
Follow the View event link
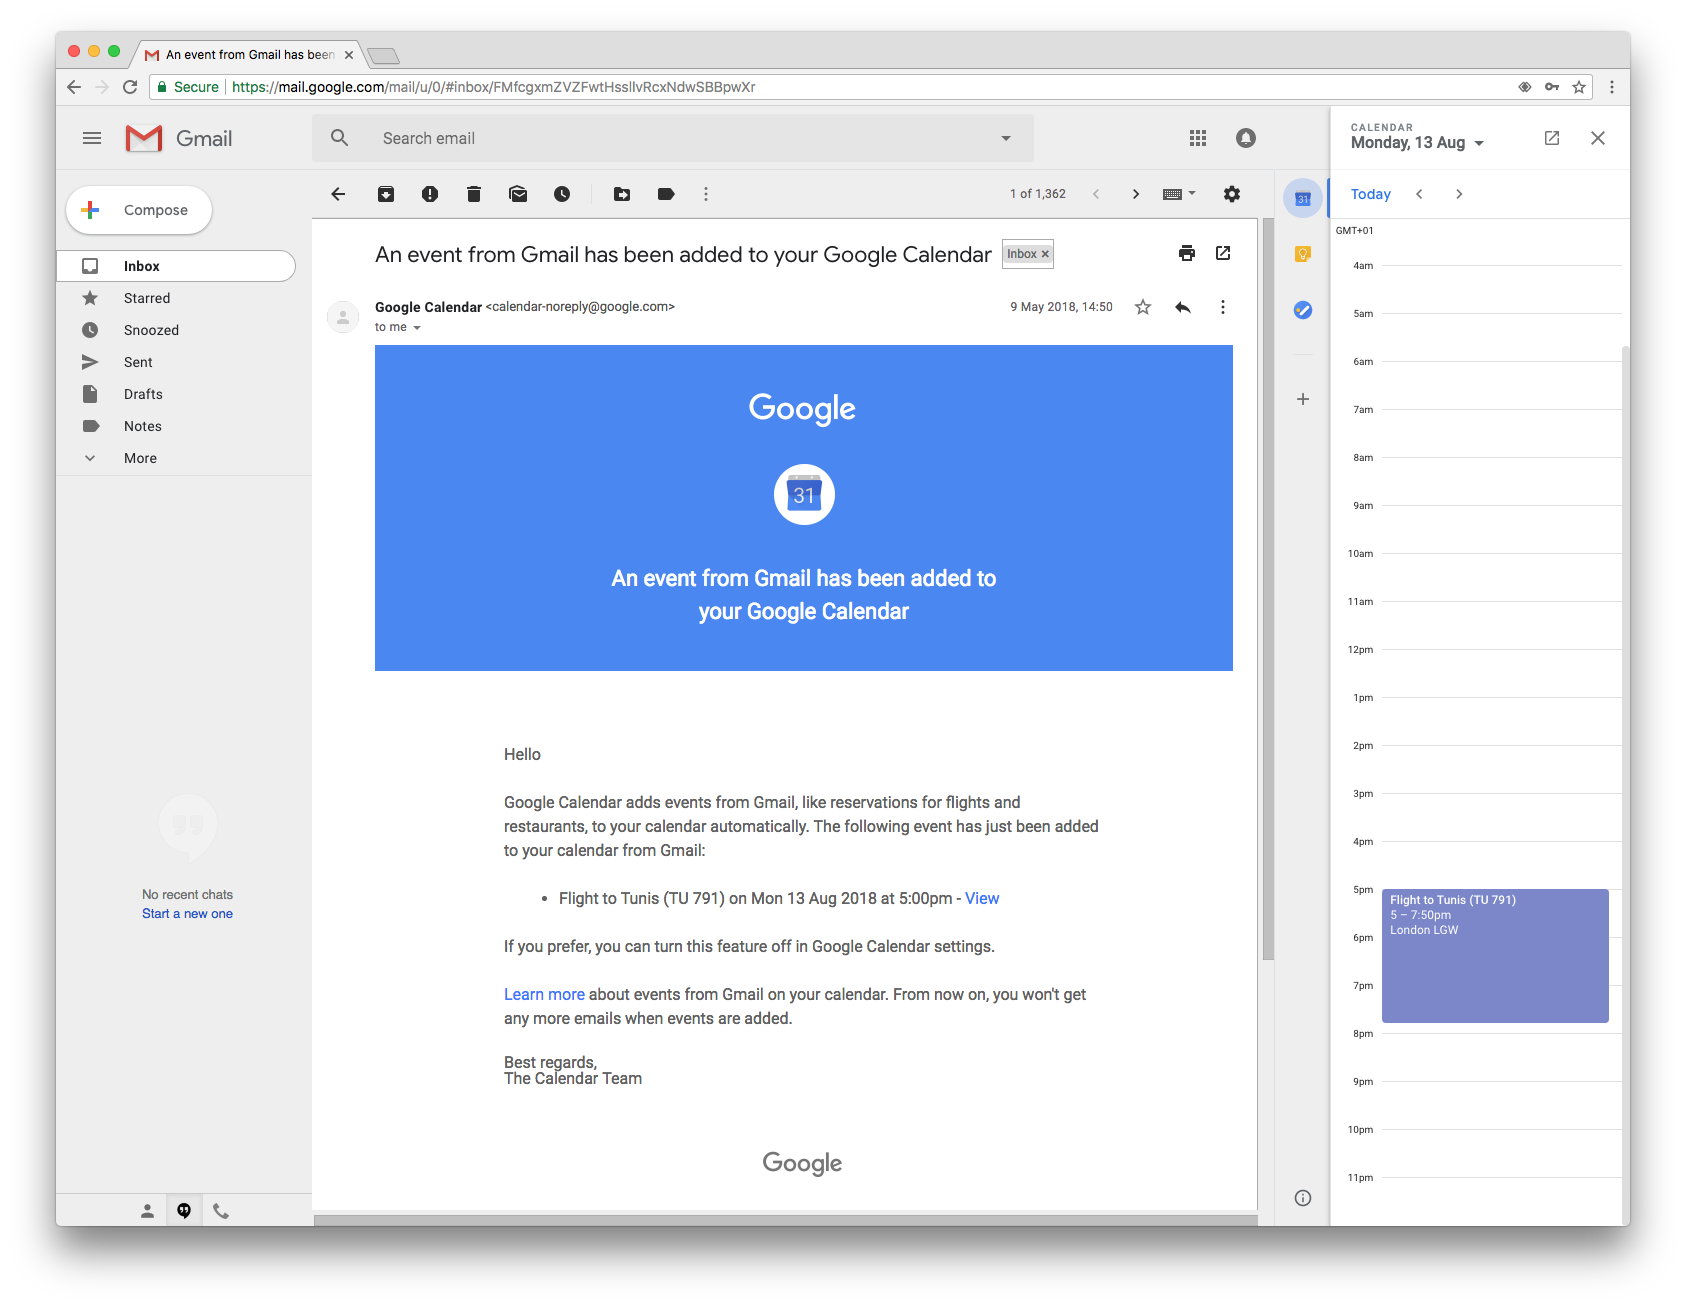(982, 898)
